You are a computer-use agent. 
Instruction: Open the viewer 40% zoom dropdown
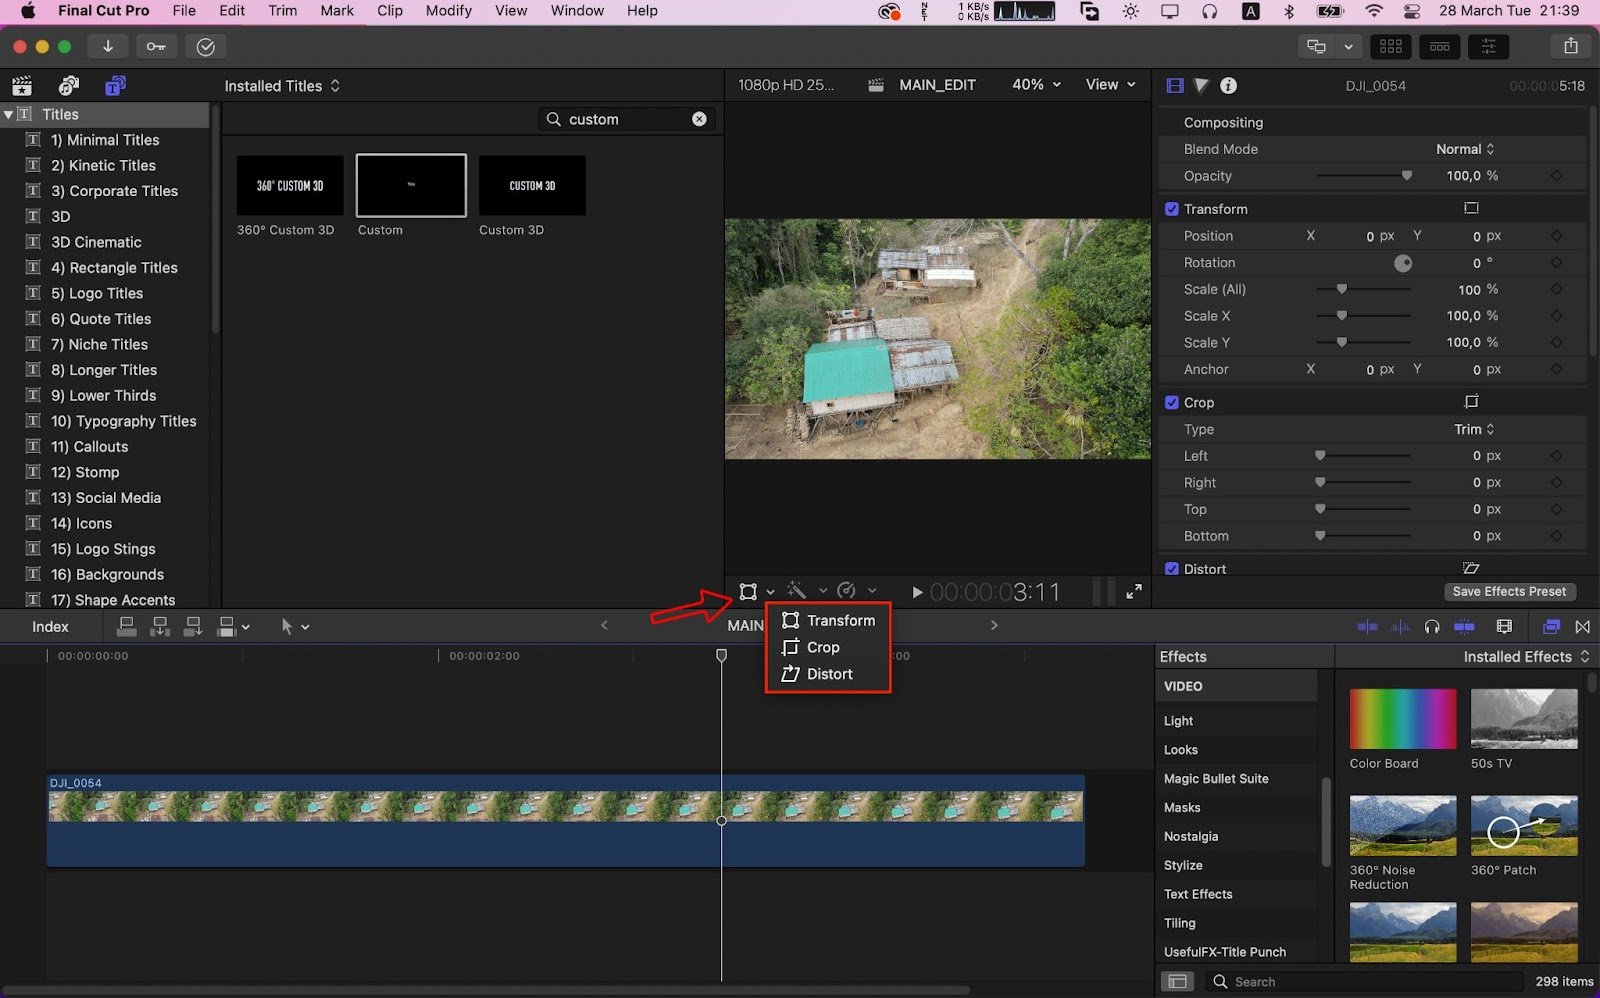pyautogui.click(x=1036, y=85)
